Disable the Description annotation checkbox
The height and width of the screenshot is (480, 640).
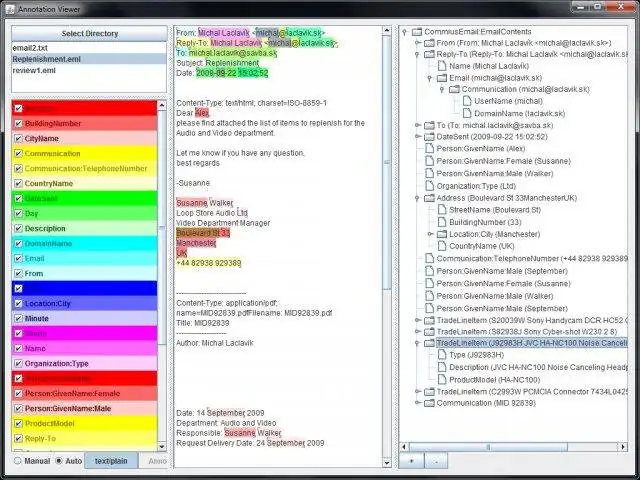click(x=18, y=228)
